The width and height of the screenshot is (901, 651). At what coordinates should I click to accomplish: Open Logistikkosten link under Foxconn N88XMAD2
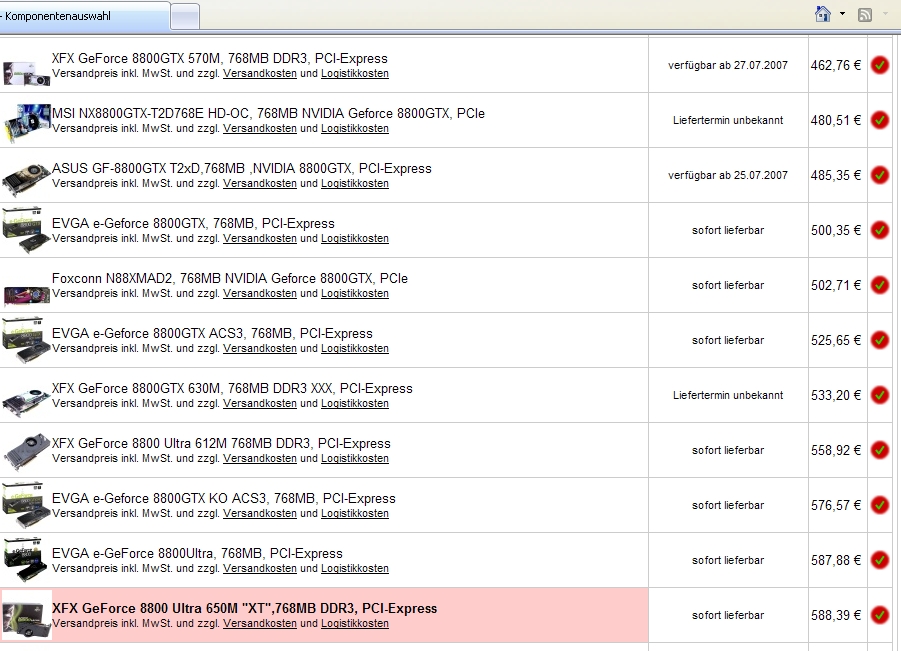(x=355, y=294)
